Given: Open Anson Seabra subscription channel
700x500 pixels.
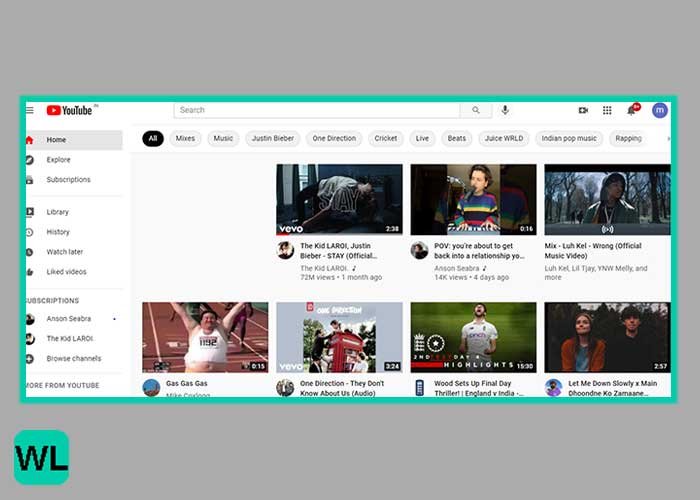Looking at the screenshot, I should pos(74,319).
